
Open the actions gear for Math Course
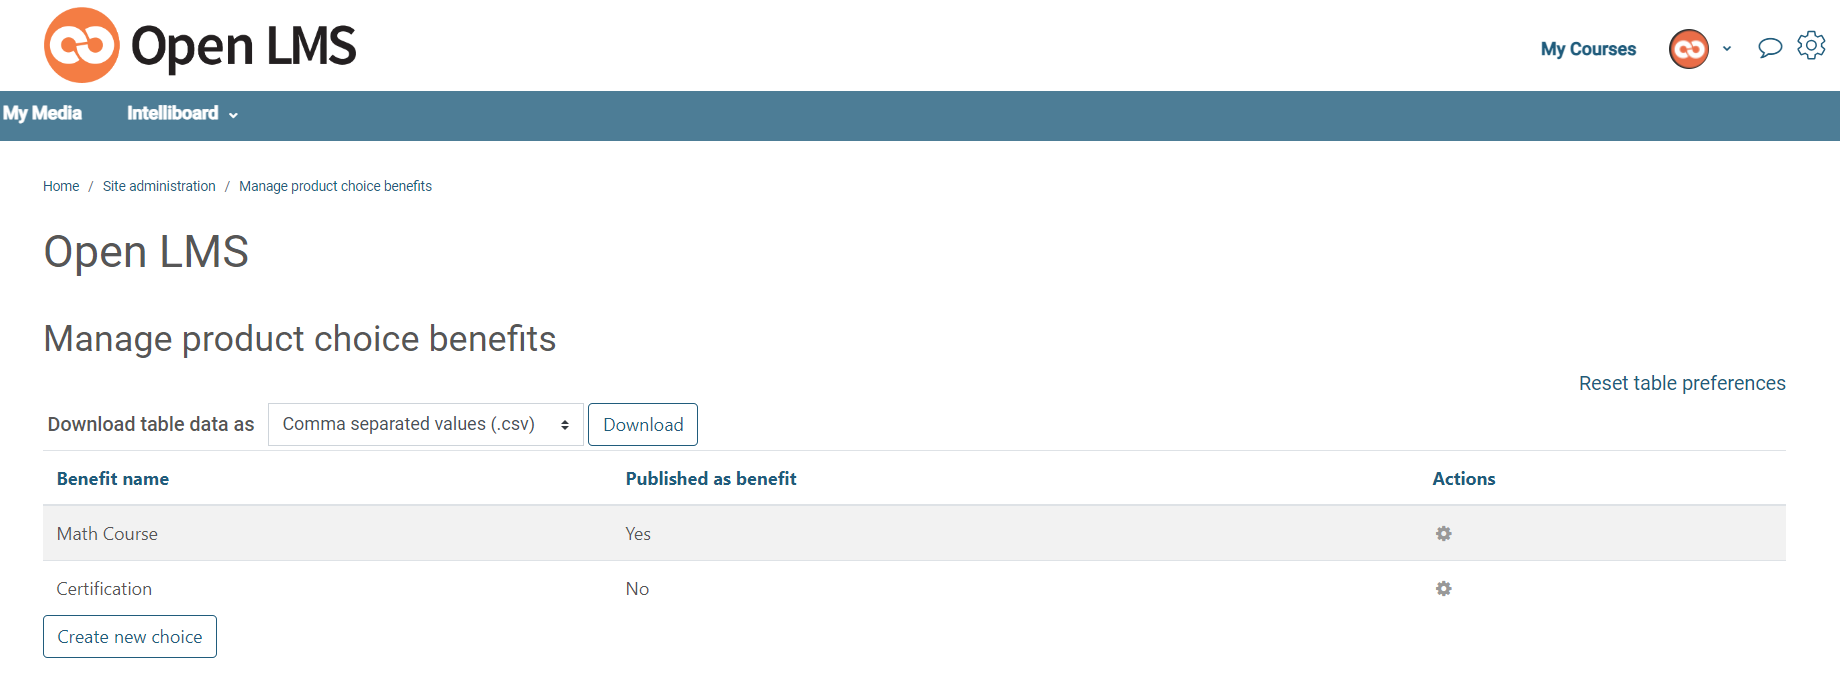[x=1443, y=533]
